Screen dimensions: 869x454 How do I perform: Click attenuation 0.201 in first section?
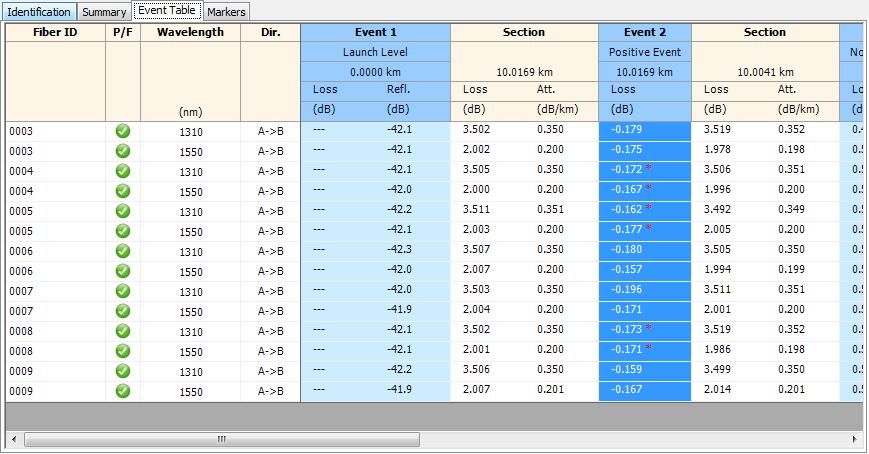coord(550,389)
